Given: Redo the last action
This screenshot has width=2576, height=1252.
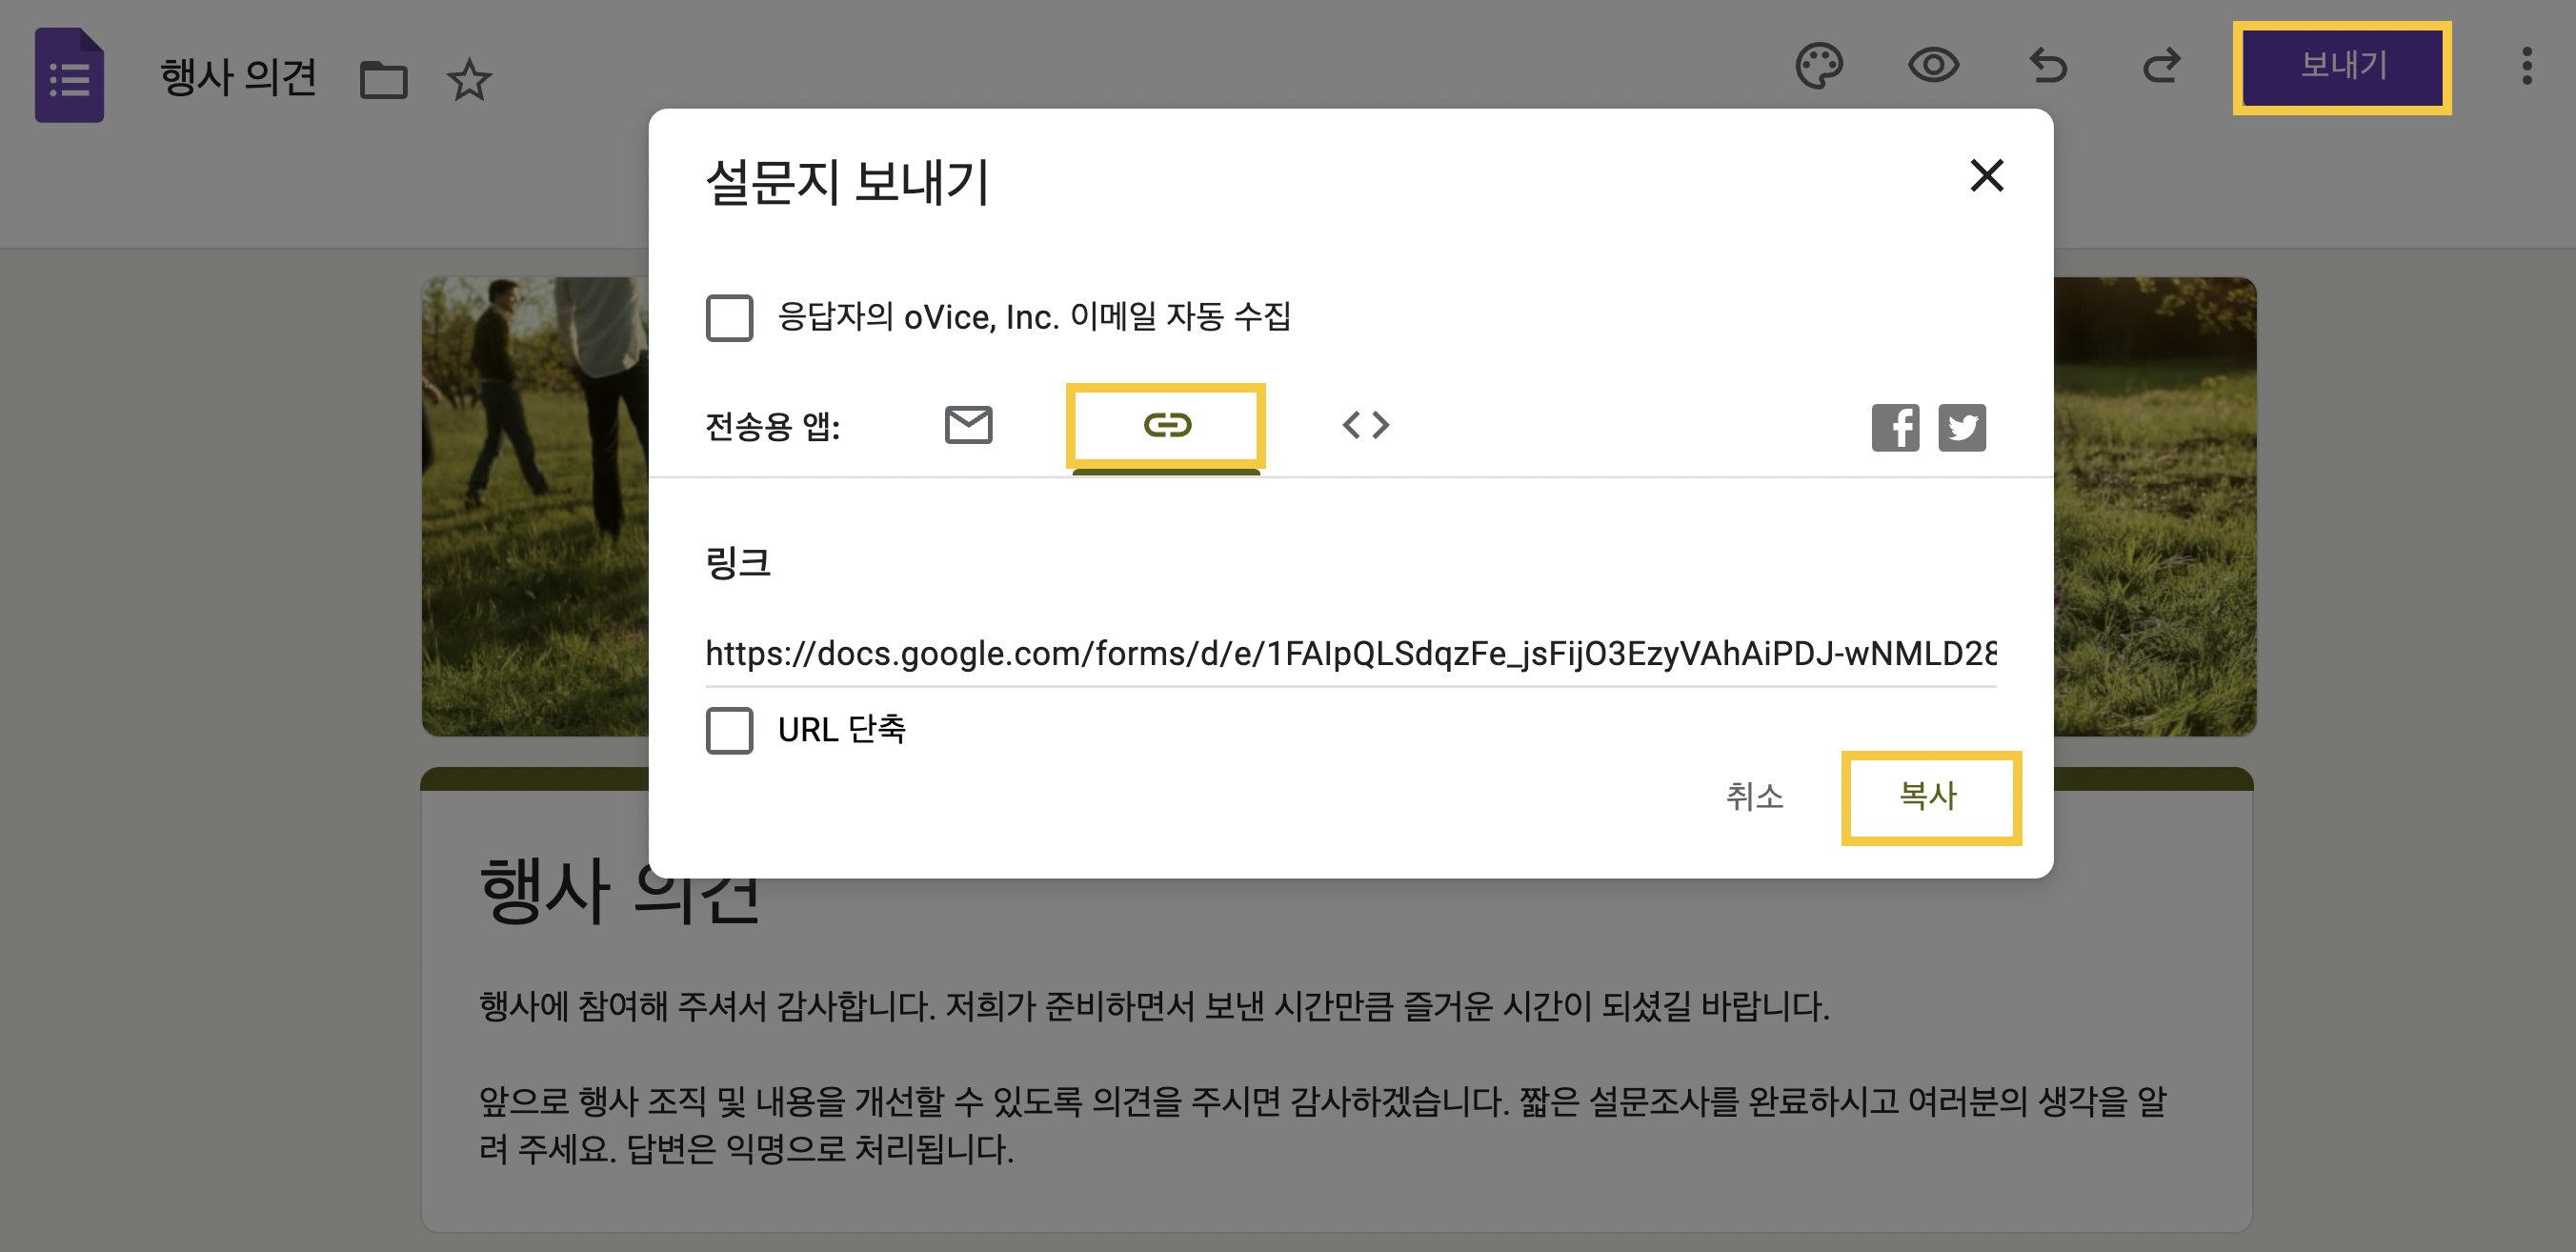Looking at the screenshot, I should (2161, 66).
